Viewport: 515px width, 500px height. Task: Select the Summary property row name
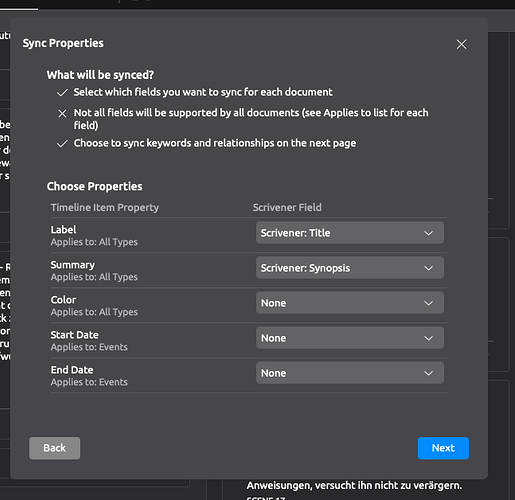pyautogui.click(x=73, y=265)
